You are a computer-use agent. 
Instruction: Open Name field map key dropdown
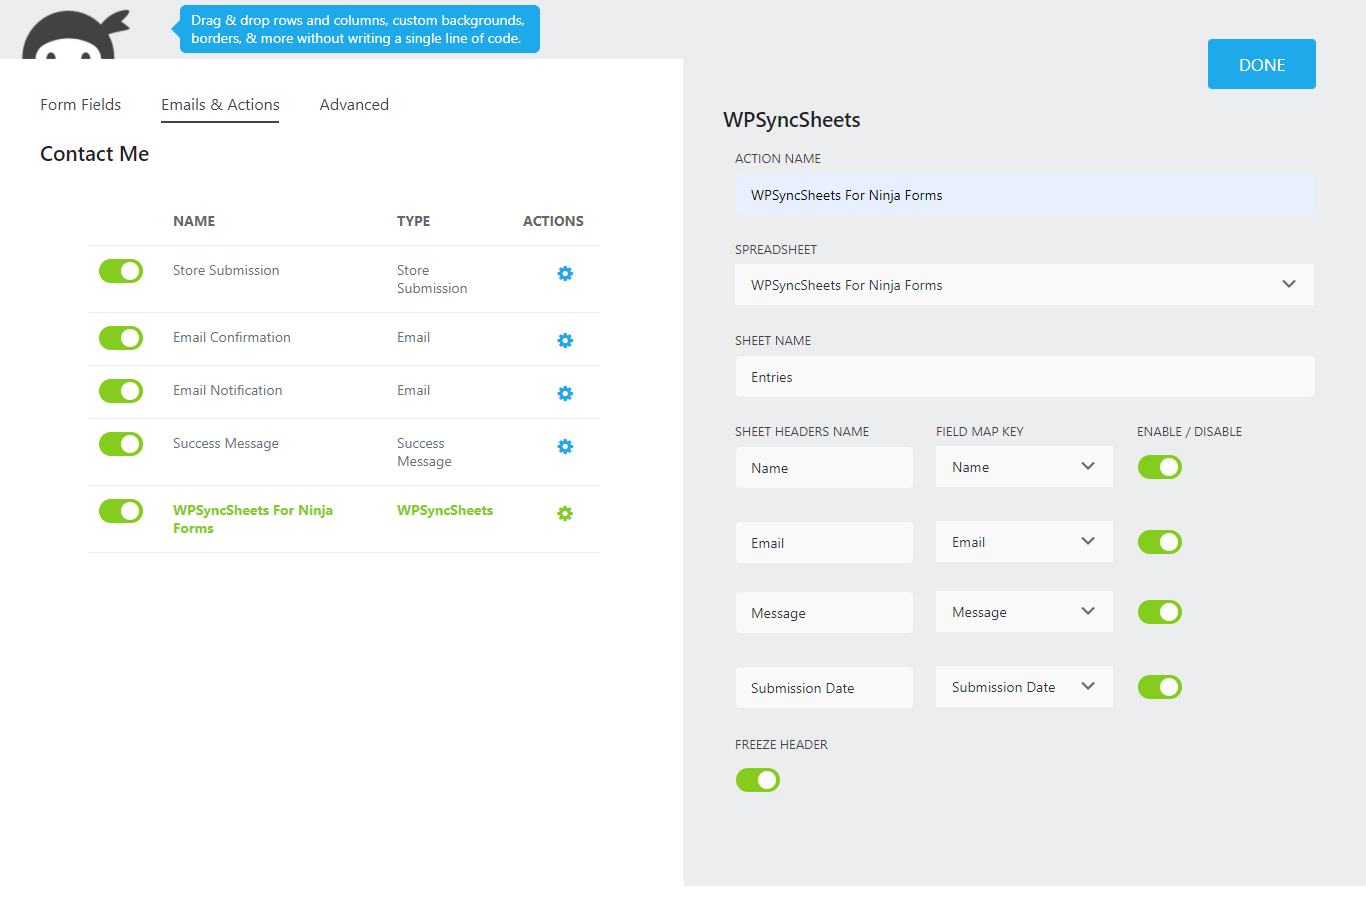(x=1024, y=467)
